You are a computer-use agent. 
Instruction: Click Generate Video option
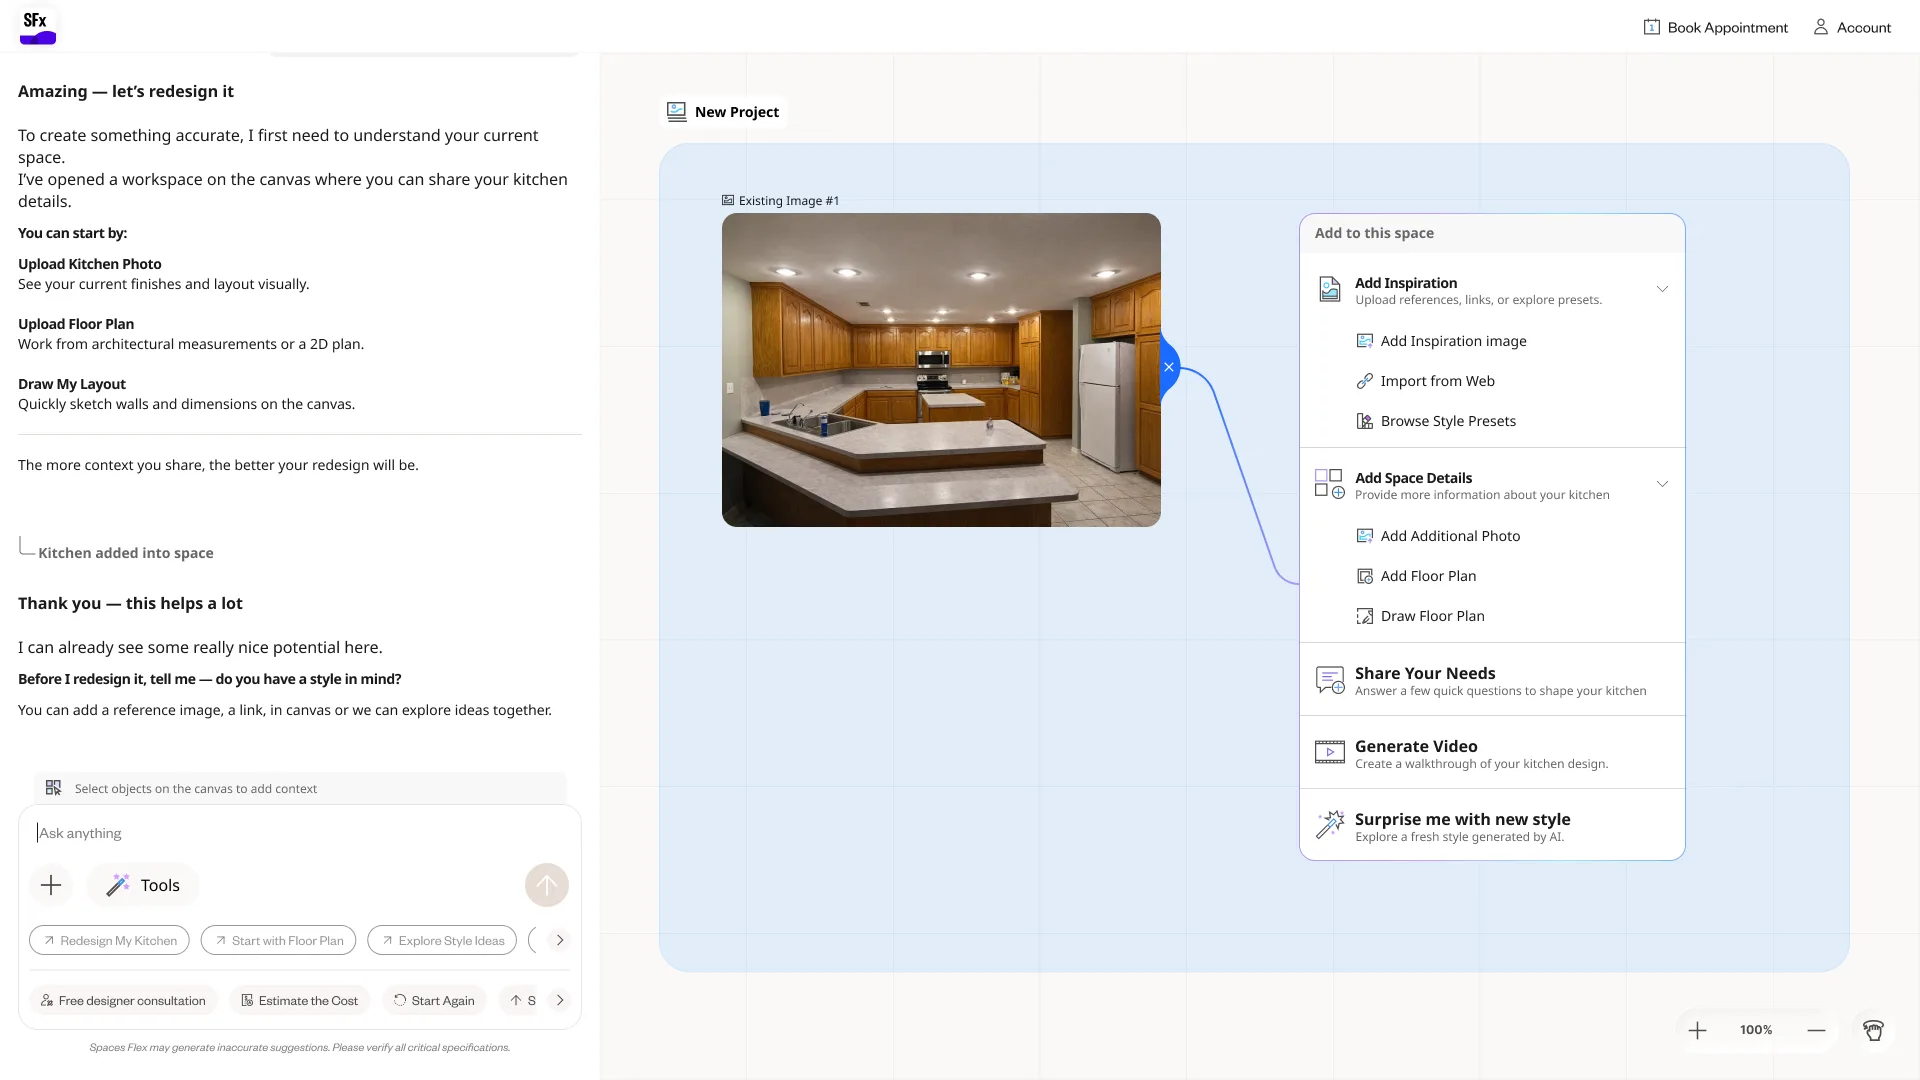point(1492,753)
